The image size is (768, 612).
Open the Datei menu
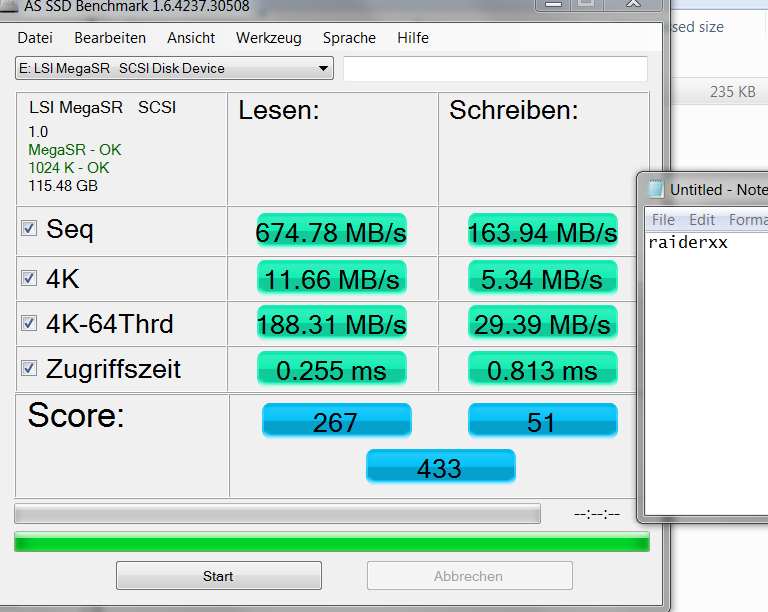click(x=35, y=38)
